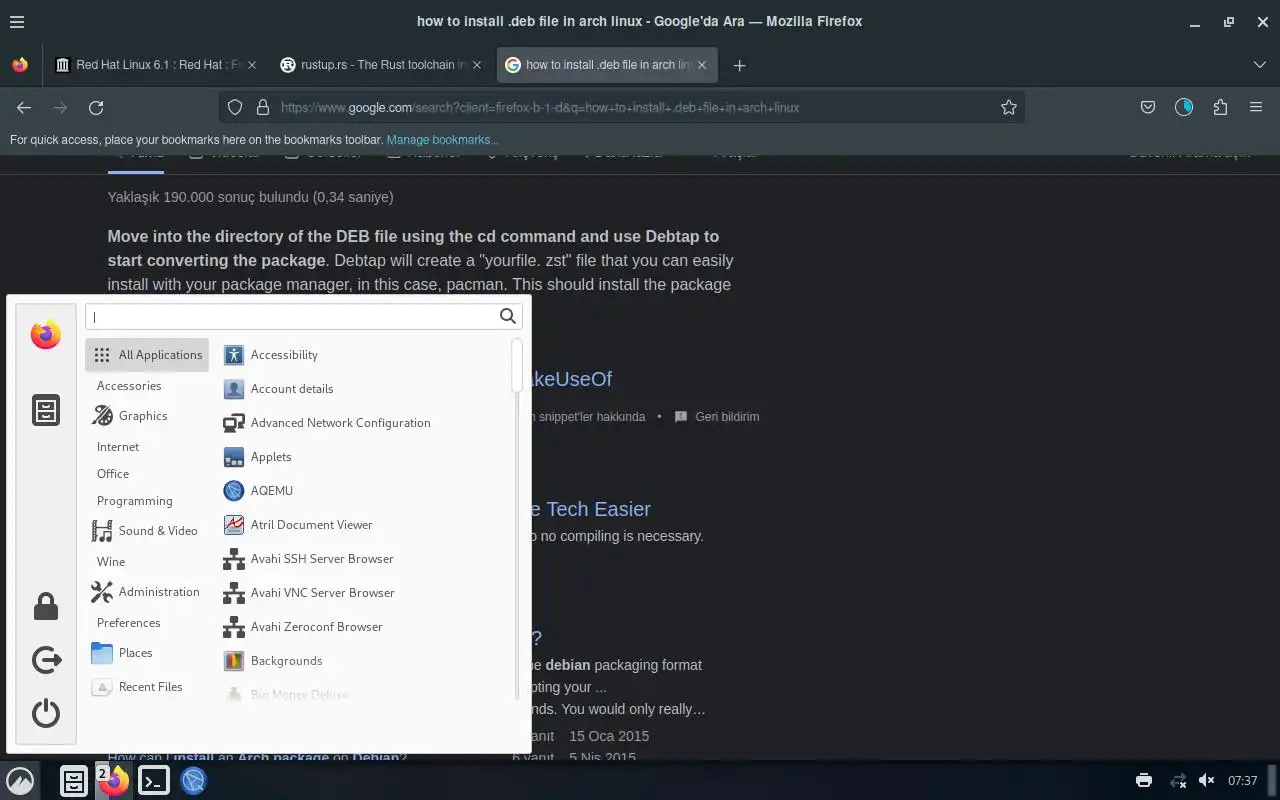
Task: Select the Internet category
Action: (118, 447)
